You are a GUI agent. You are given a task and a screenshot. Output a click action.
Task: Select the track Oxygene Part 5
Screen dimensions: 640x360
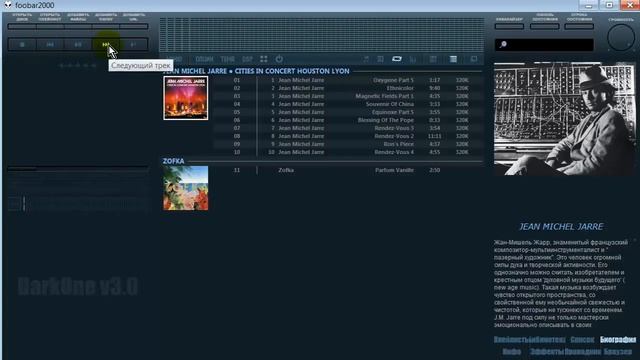pos(347,80)
